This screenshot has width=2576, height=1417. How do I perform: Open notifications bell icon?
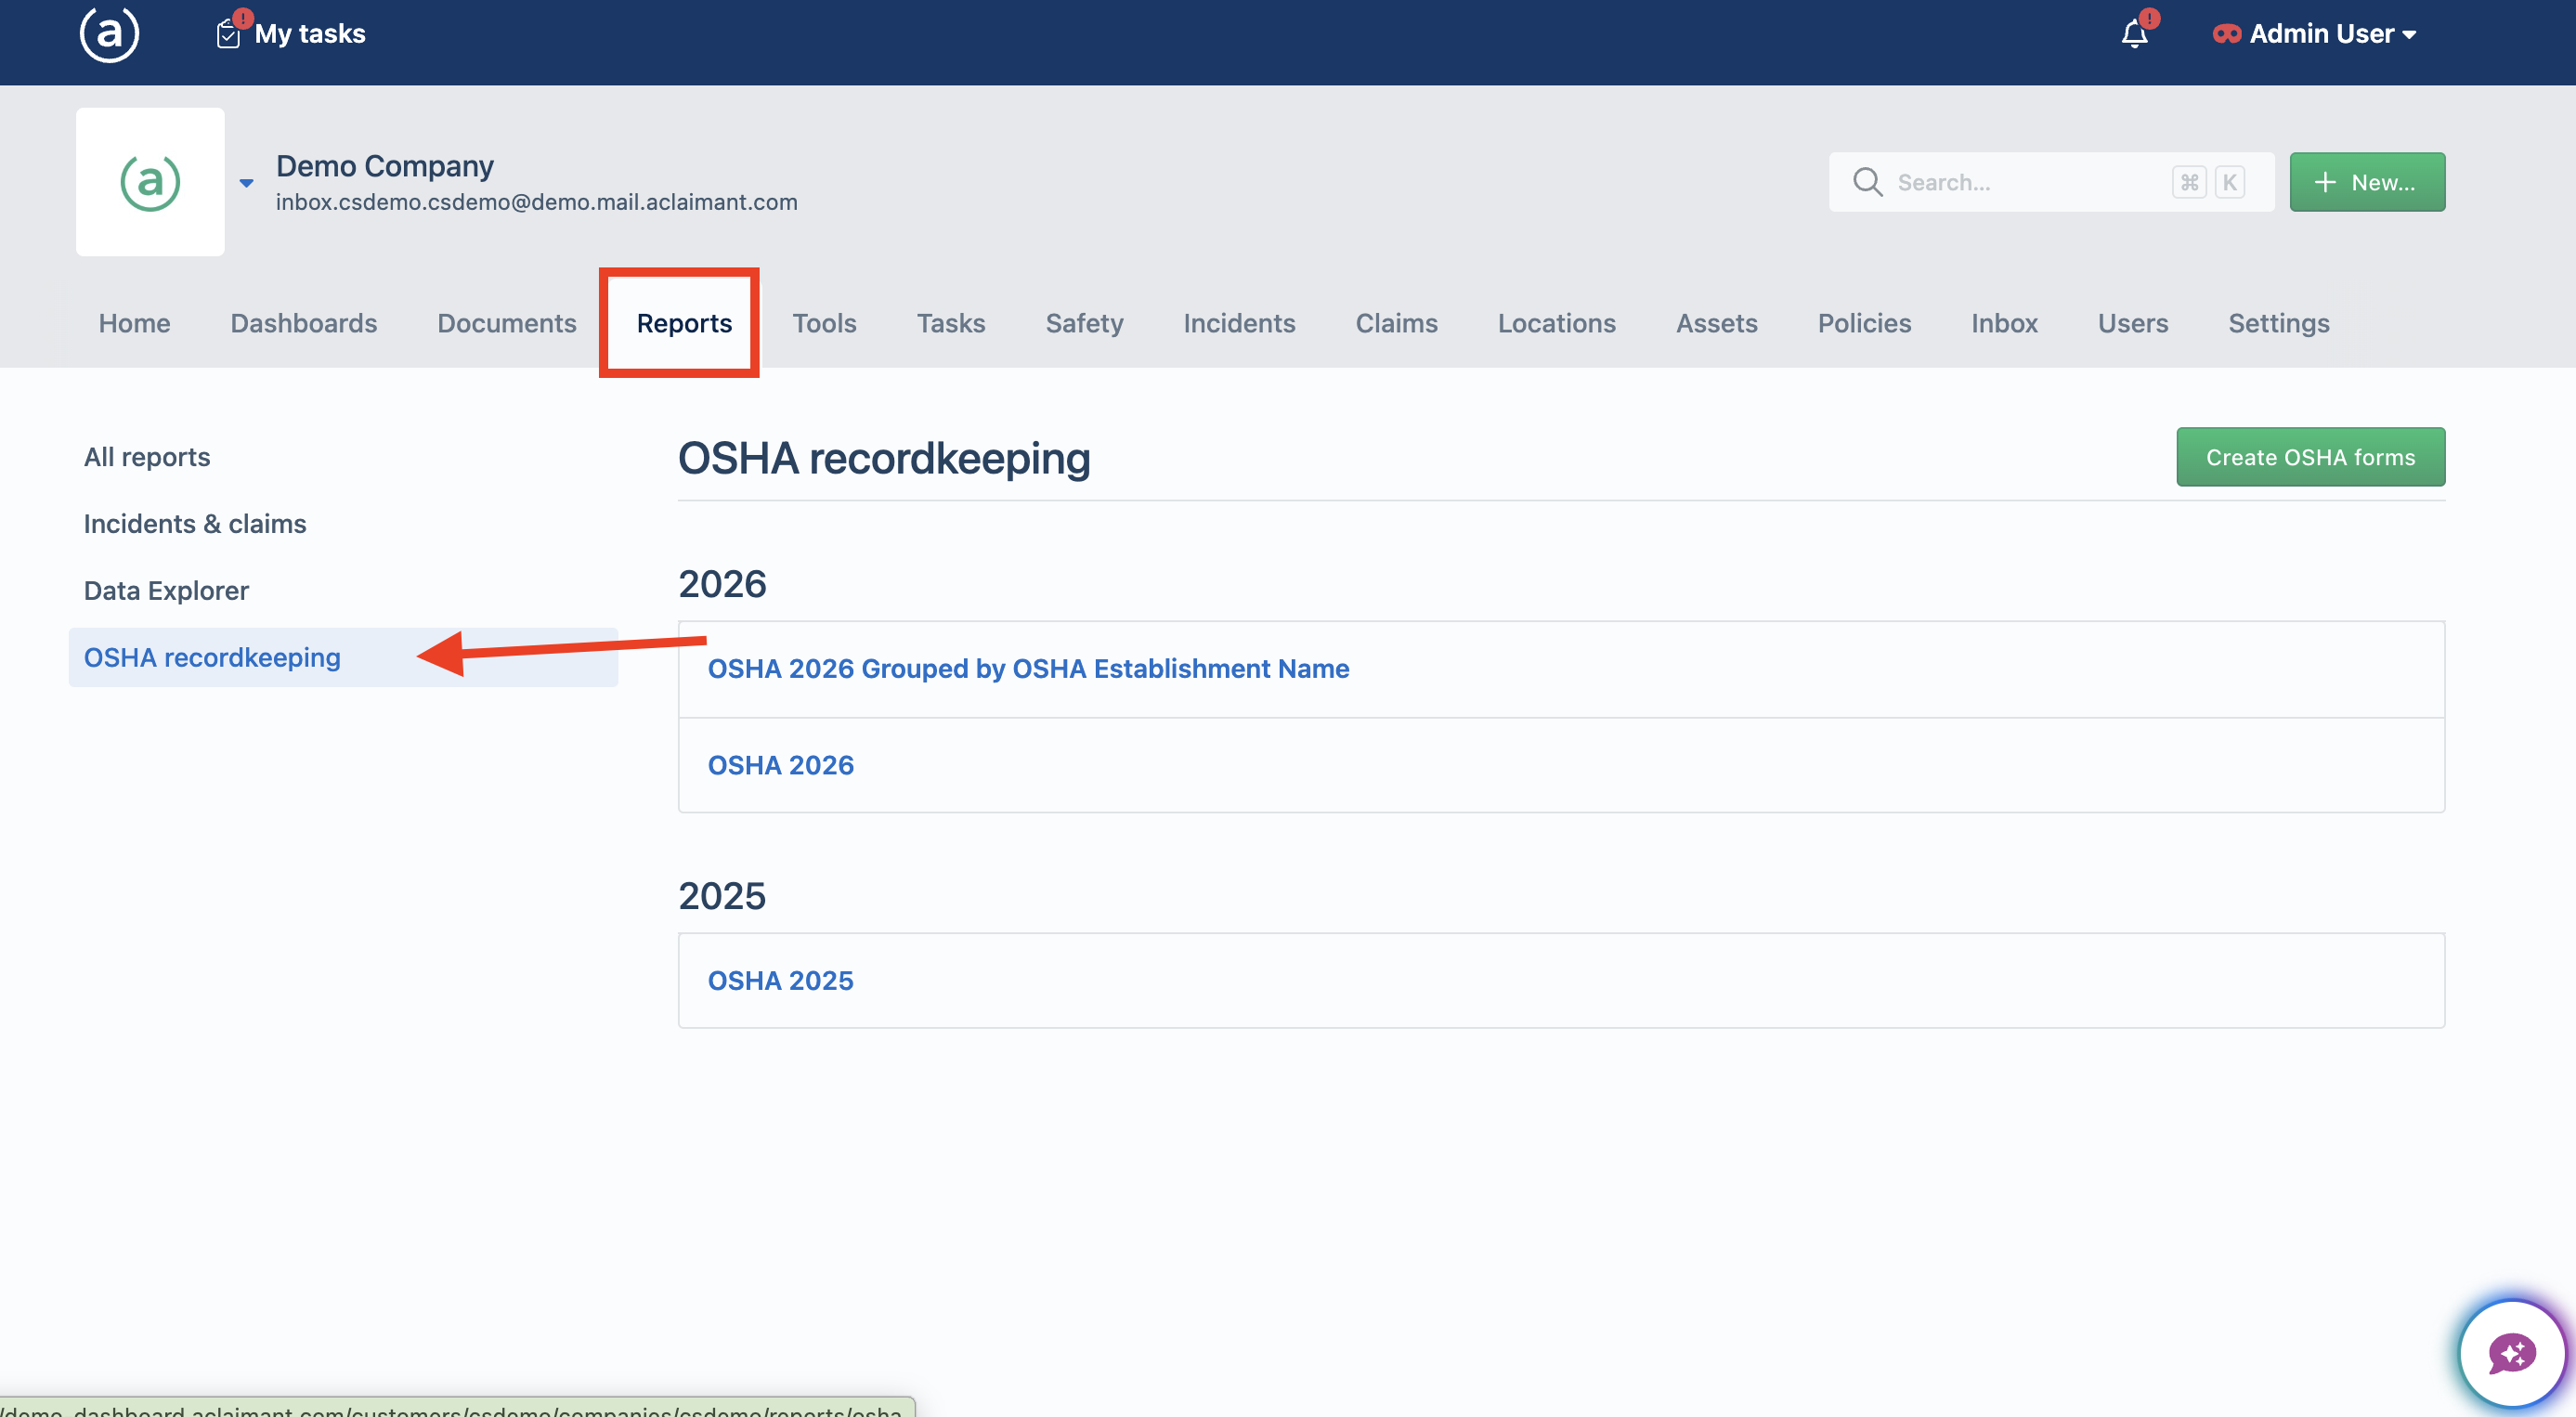[2134, 34]
